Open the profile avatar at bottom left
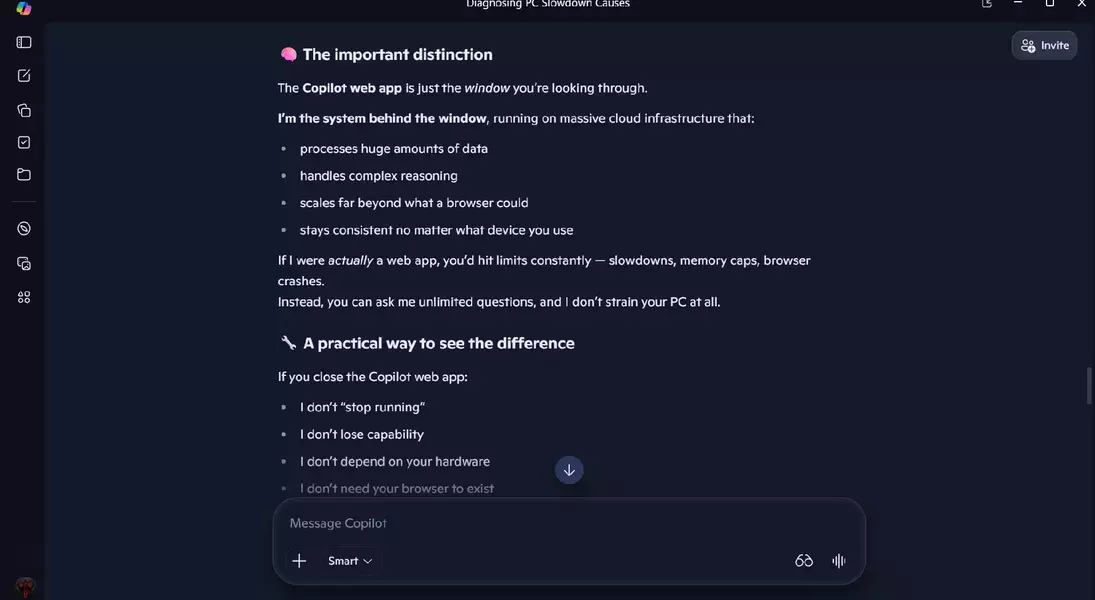Viewport: 1095px width, 600px height. click(x=25, y=587)
